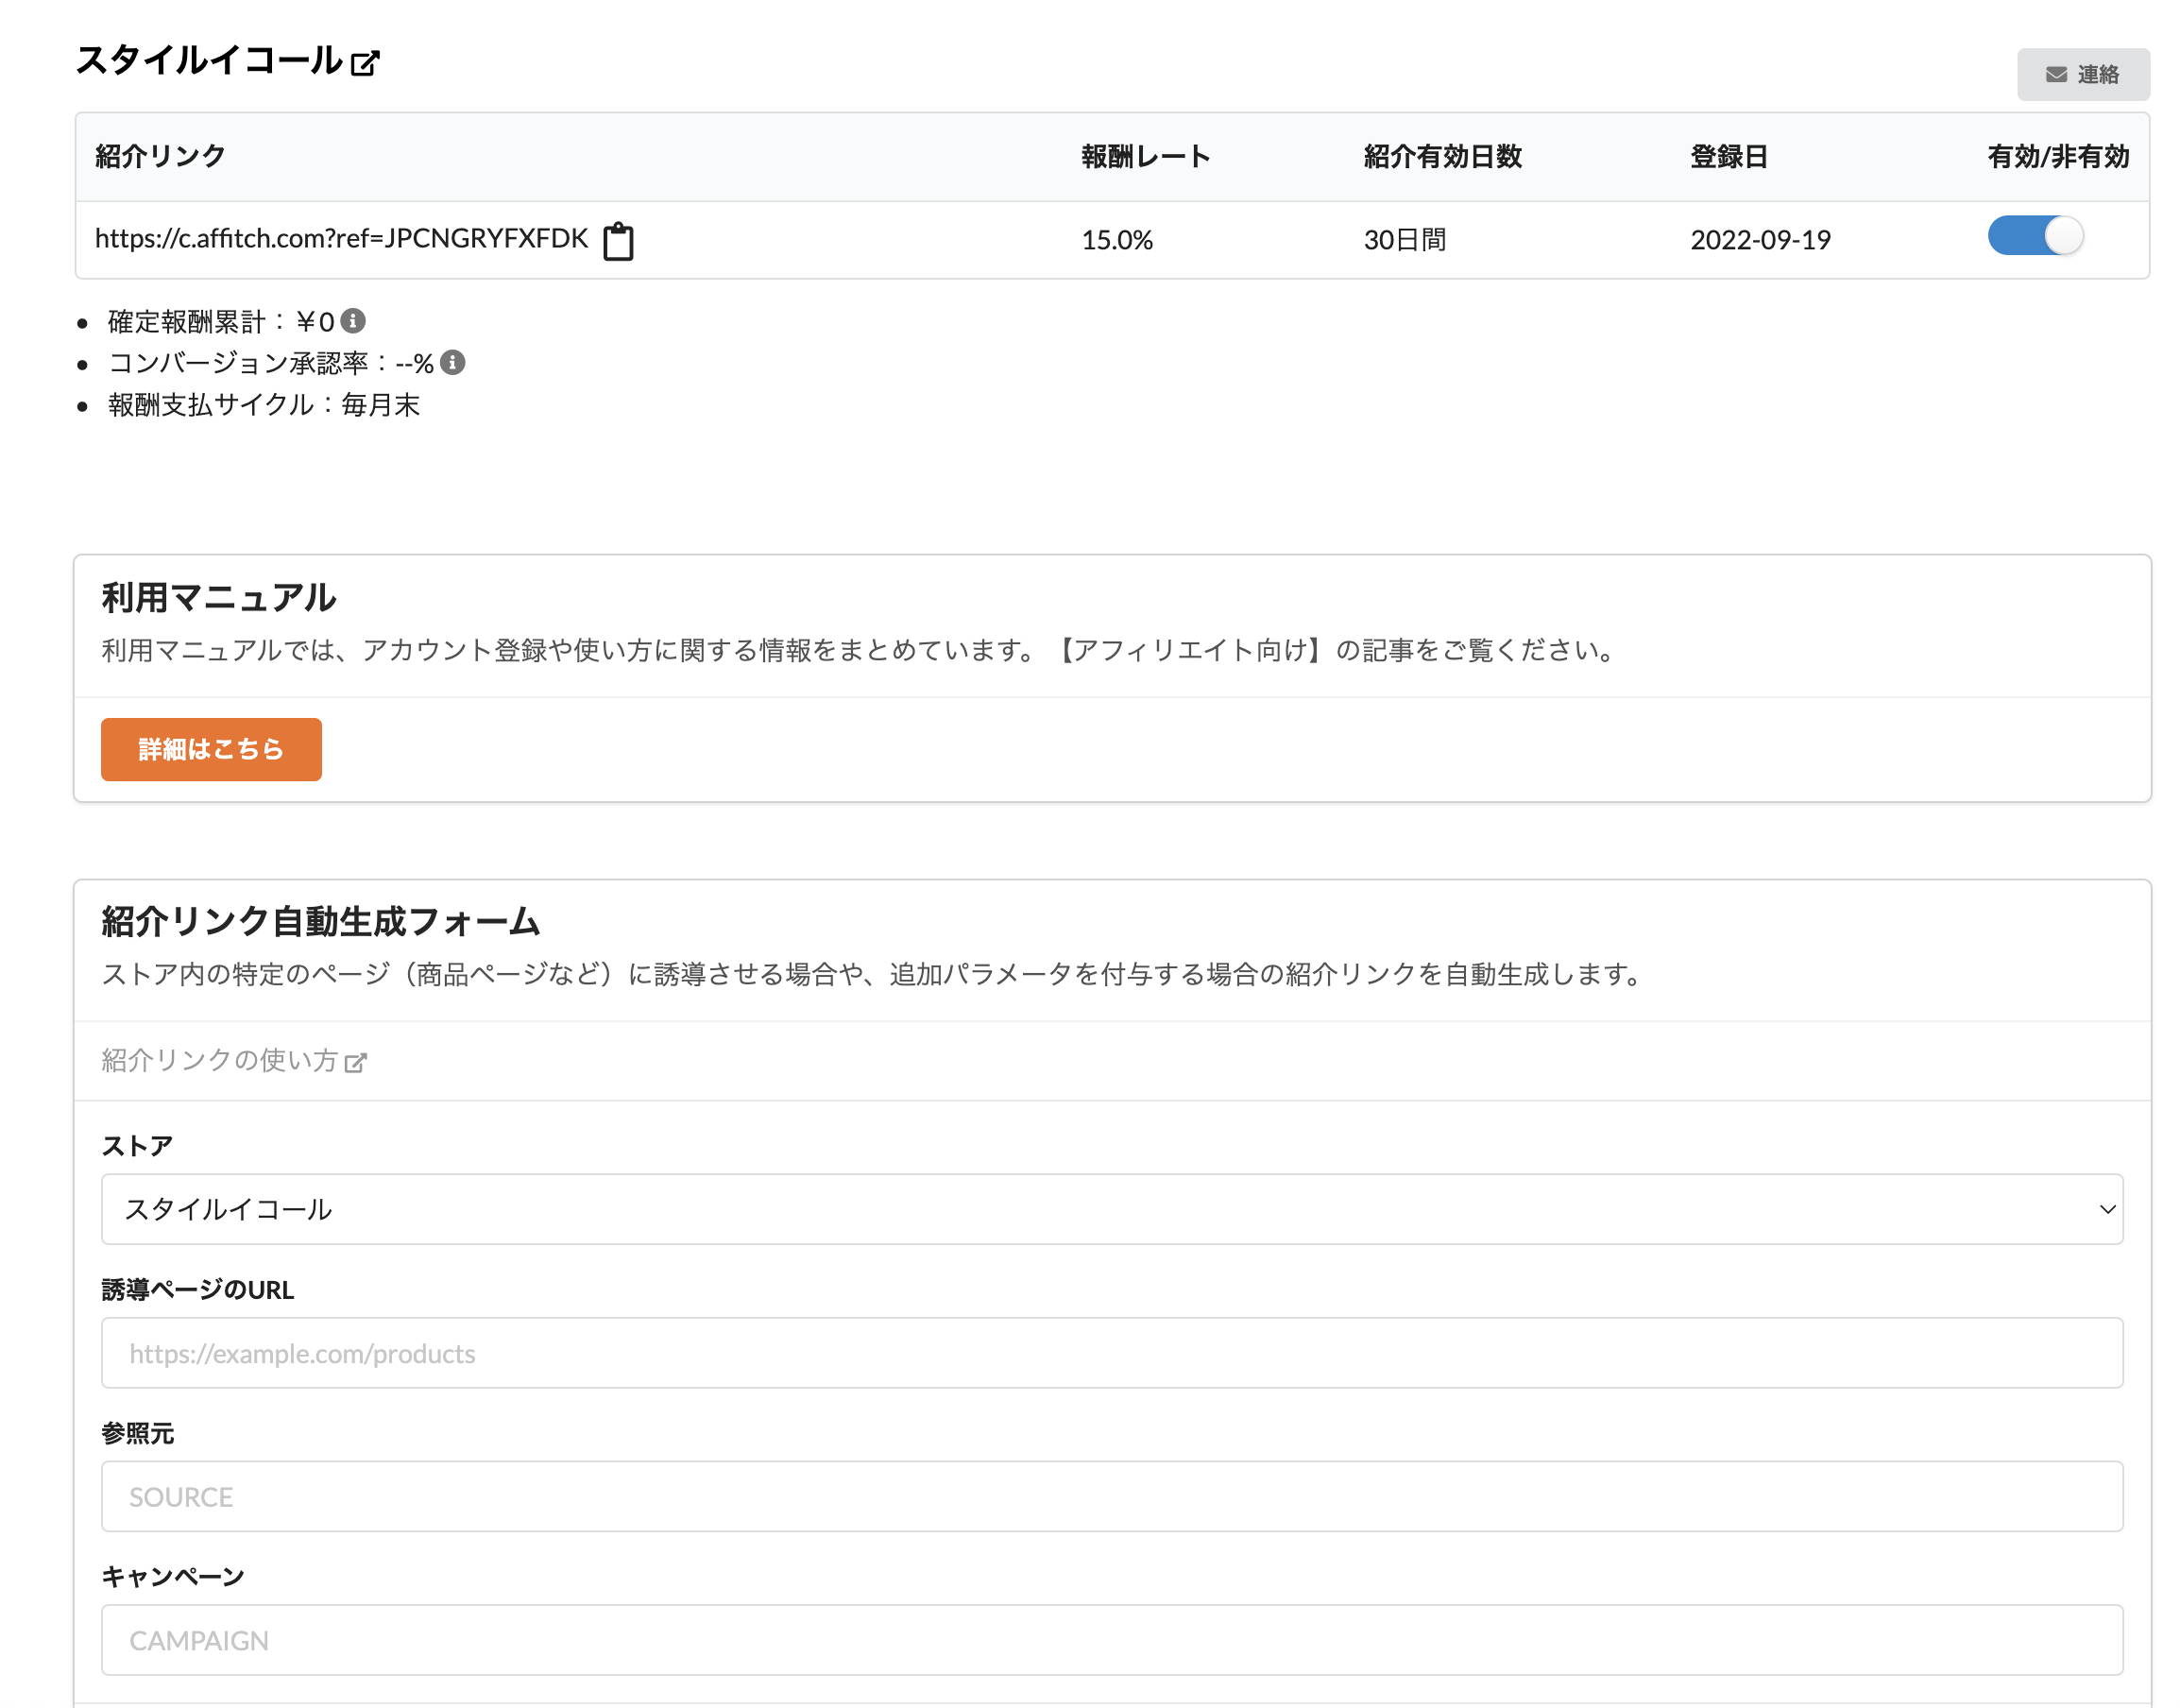The image size is (2180, 1708).
Task: Click the 有効/非有効 column header
Action: [x=2058, y=156]
